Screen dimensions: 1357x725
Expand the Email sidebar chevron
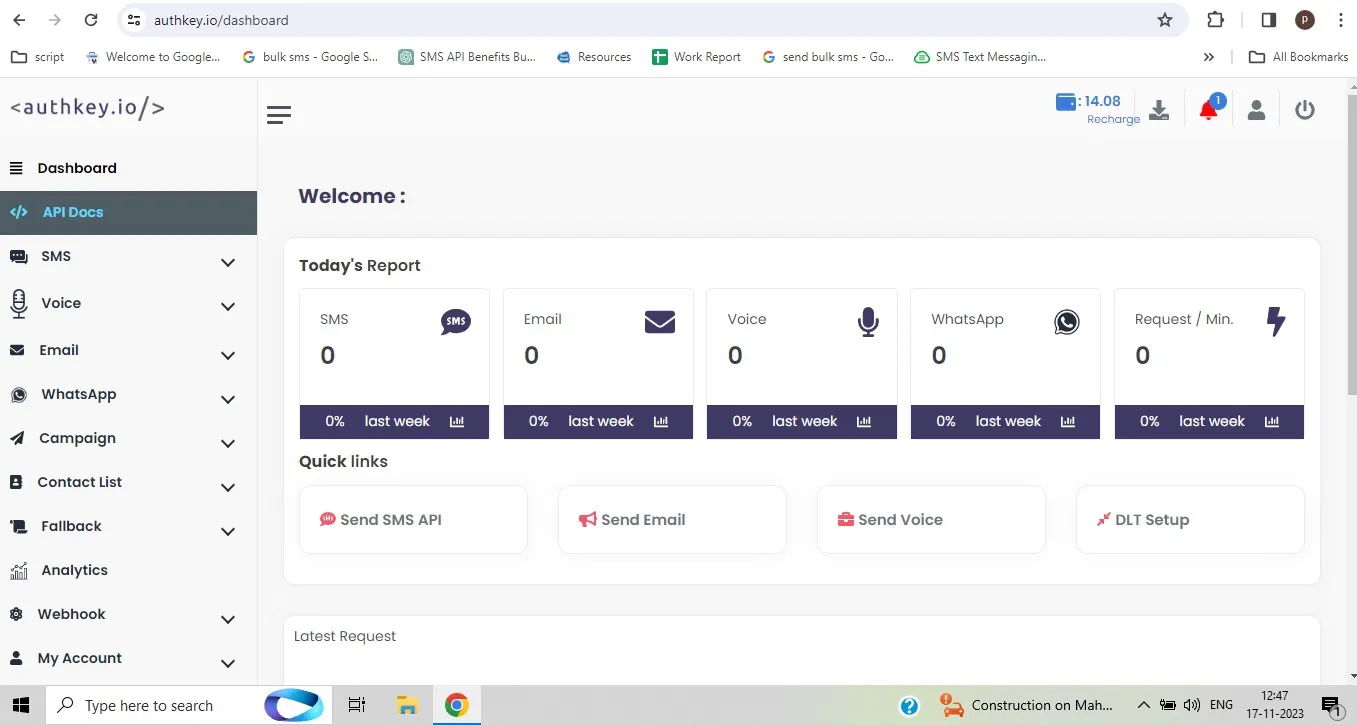click(x=228, y=355)
